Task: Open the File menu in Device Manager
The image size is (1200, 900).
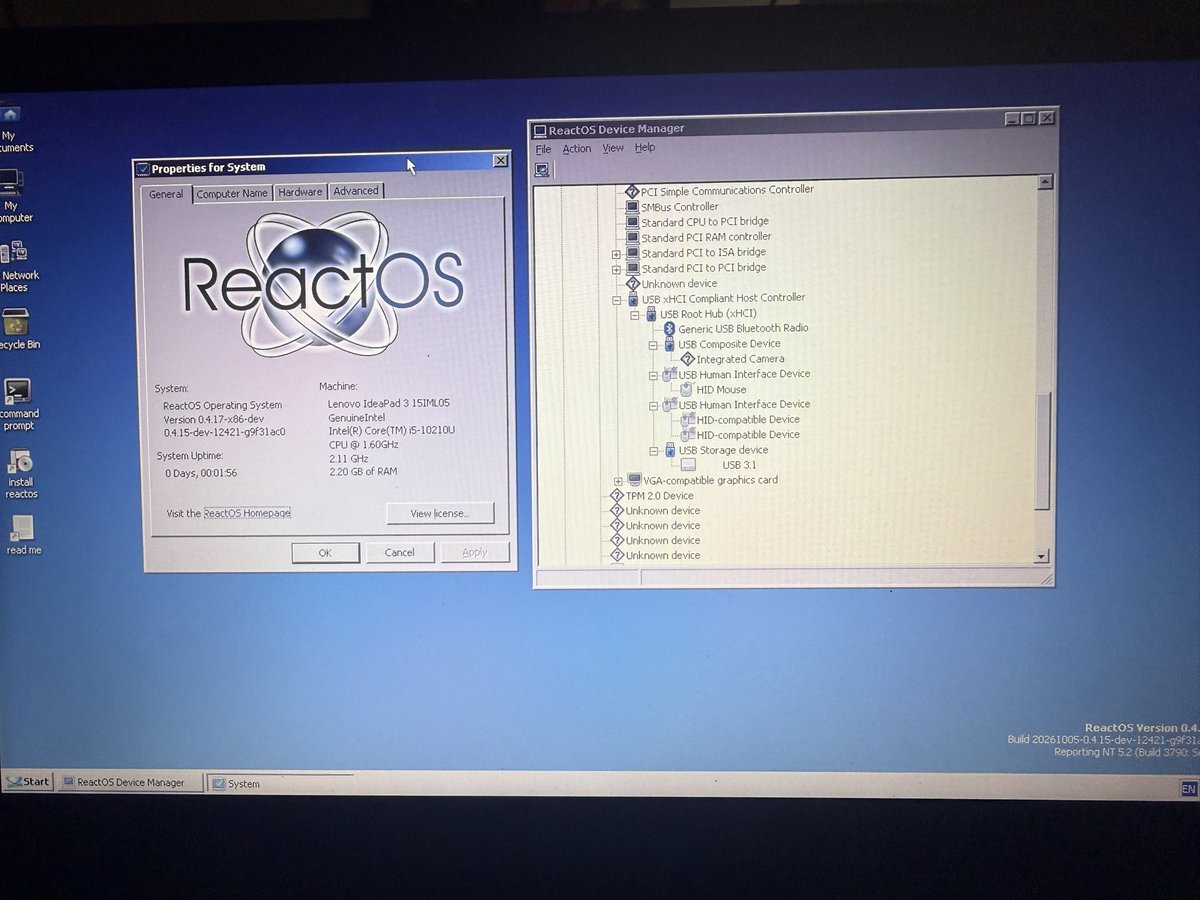Action: coord(543,149)
